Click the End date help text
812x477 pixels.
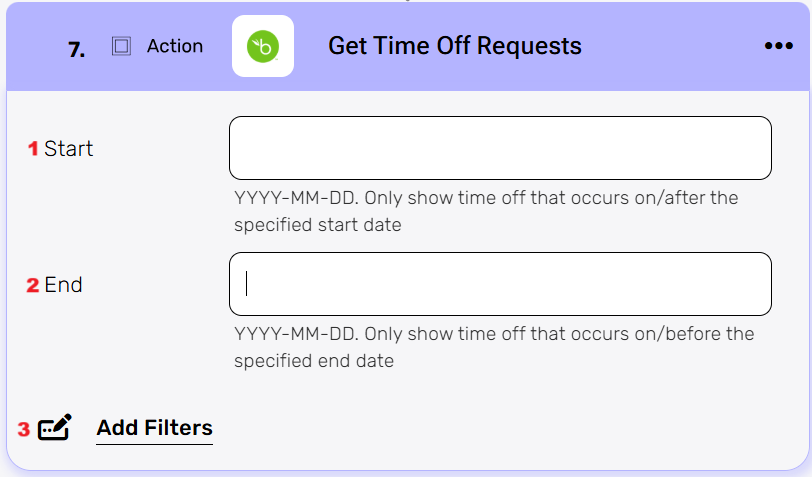(494, 347)
